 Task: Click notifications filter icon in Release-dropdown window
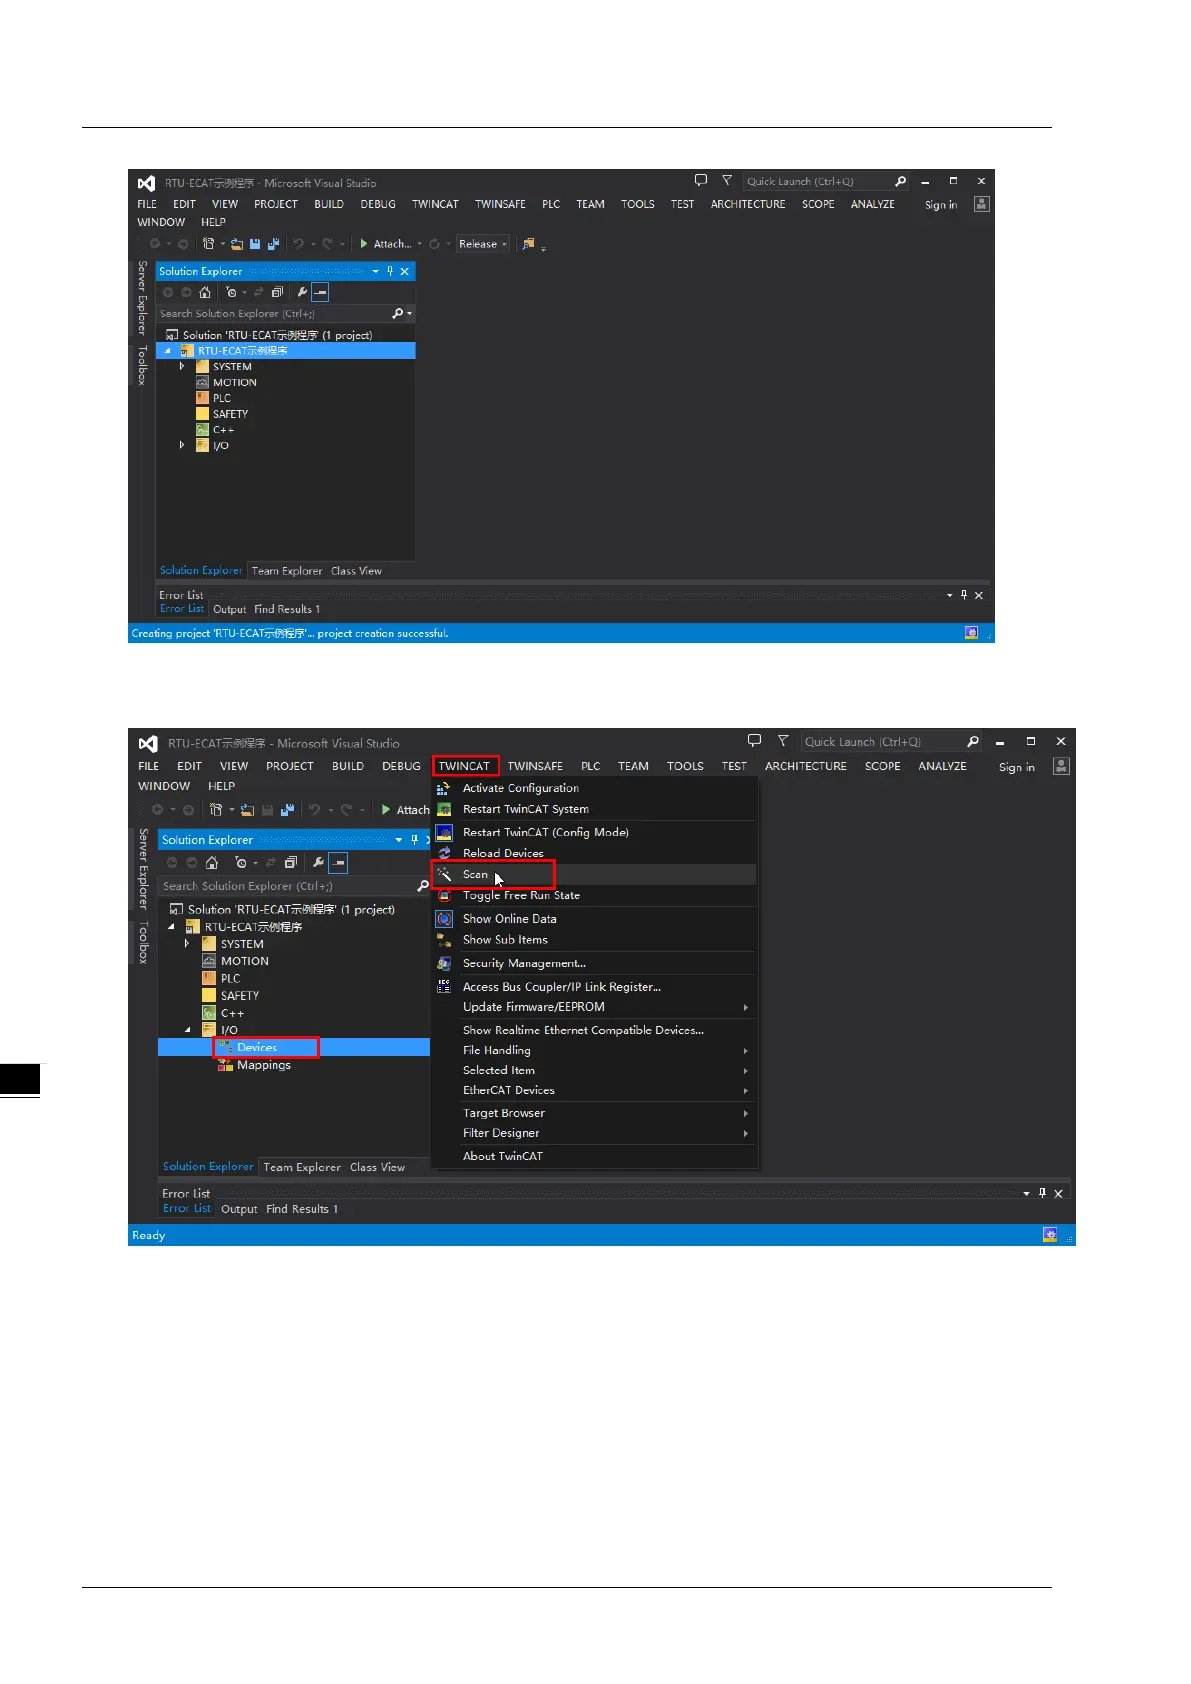click(727, 181)
